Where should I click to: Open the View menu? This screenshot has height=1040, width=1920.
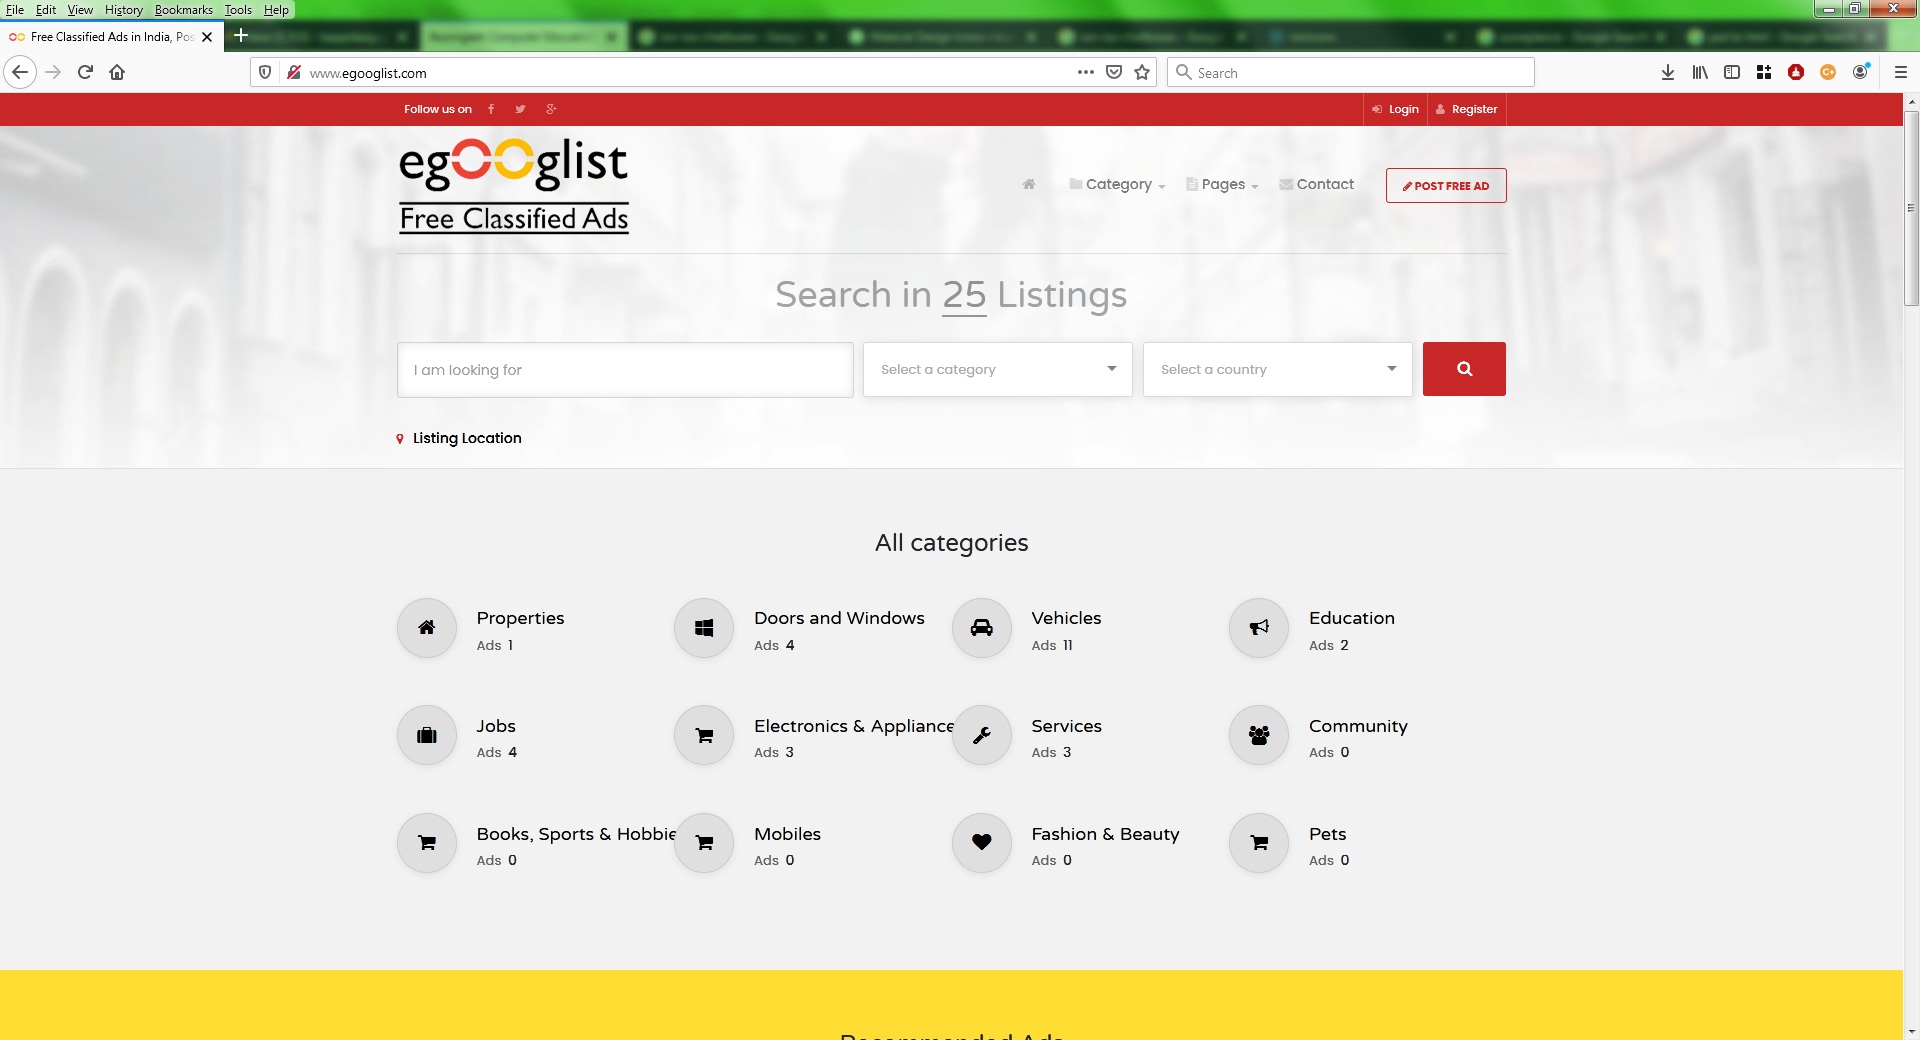pyautogui.click(x=80, y=10)
